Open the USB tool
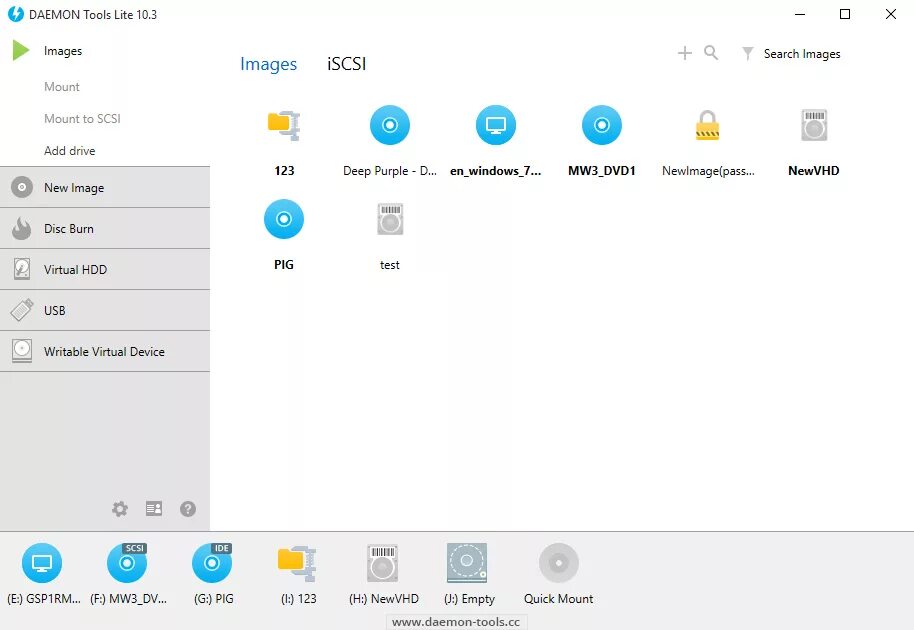 [53, 310]
